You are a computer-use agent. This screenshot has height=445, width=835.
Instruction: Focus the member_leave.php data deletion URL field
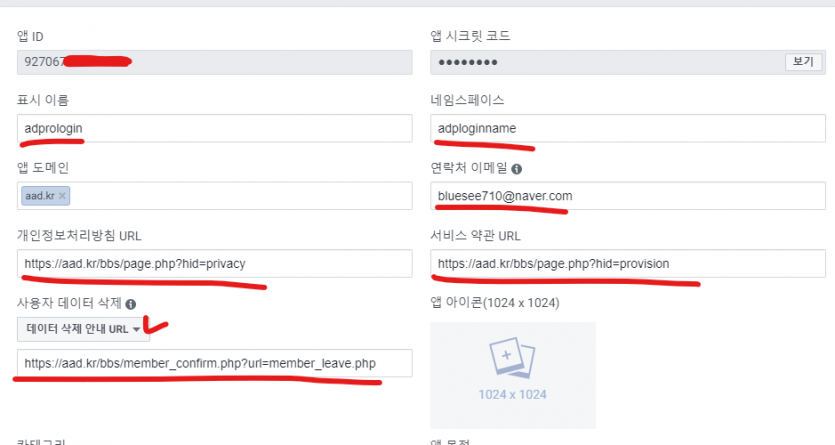(215, 363)
